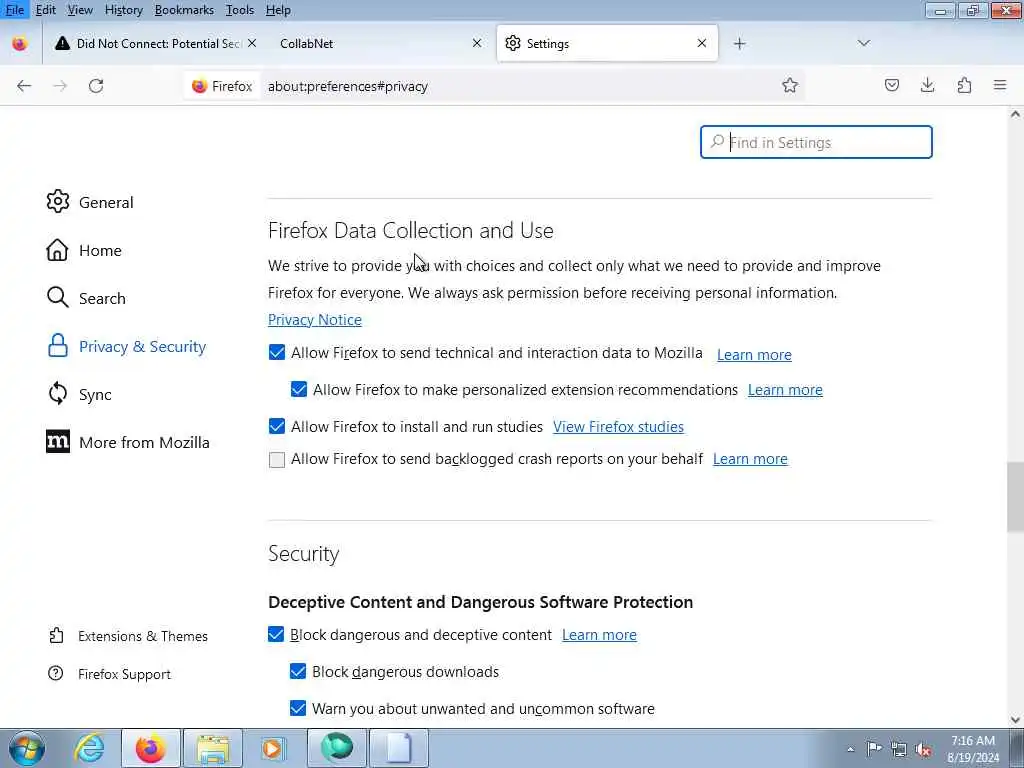Screen dimensions: 1024x768
Task: Open the Privacy Notice link
Action: (315, 320)
